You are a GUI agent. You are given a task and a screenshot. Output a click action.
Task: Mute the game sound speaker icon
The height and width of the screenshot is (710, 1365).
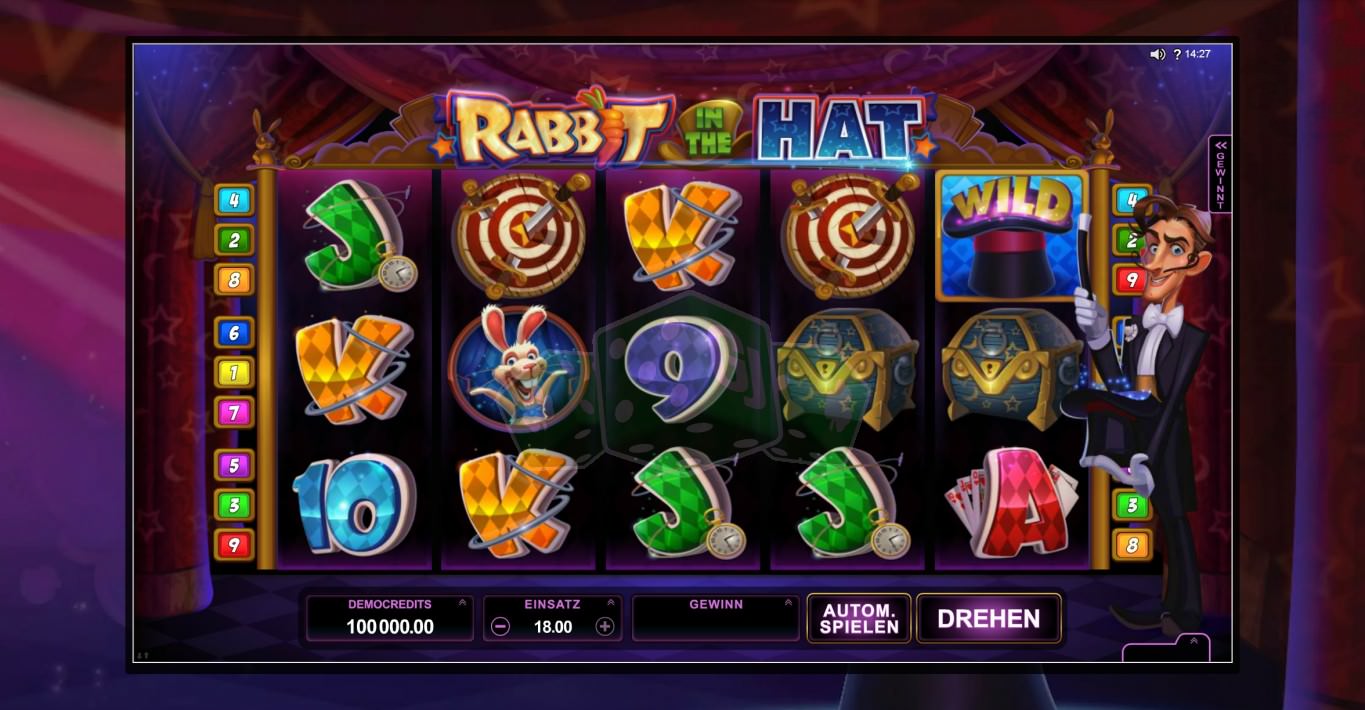pyautogui.click(x=1157, y=54)
